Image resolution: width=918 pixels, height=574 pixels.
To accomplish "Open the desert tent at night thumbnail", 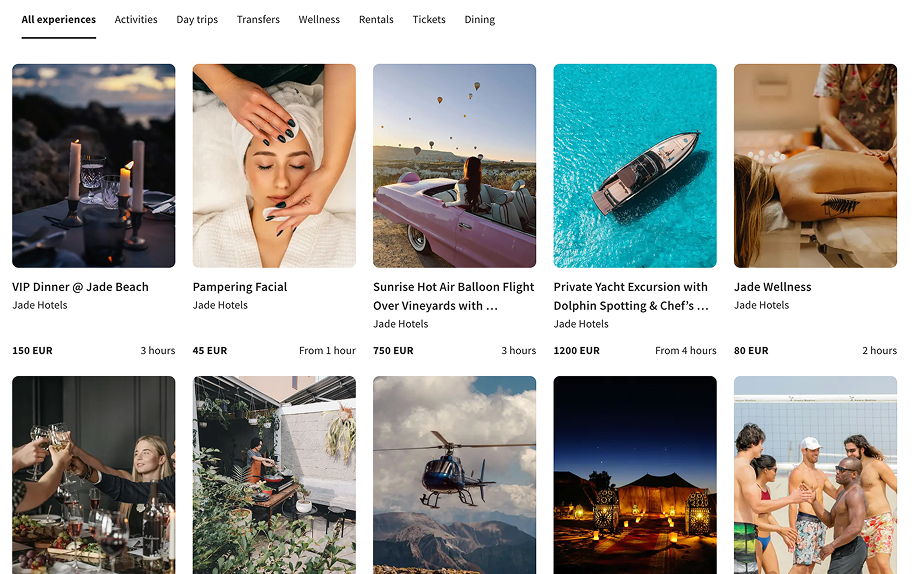I will [635, 475].
